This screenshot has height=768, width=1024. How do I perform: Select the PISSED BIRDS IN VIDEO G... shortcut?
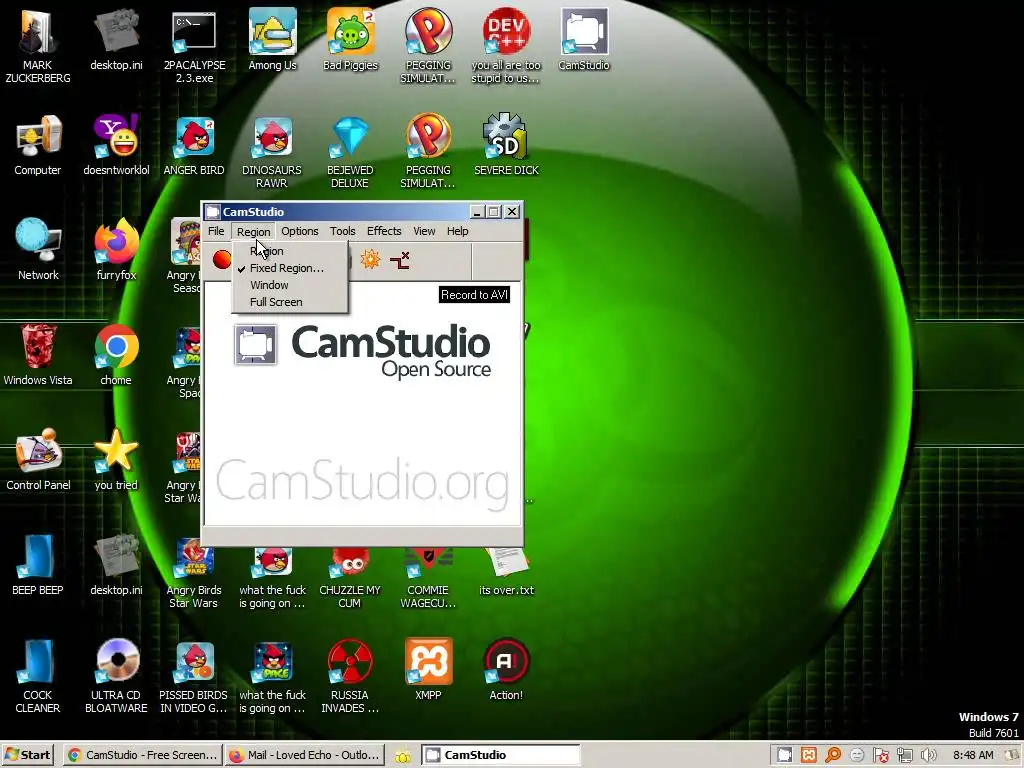point(194,677)
